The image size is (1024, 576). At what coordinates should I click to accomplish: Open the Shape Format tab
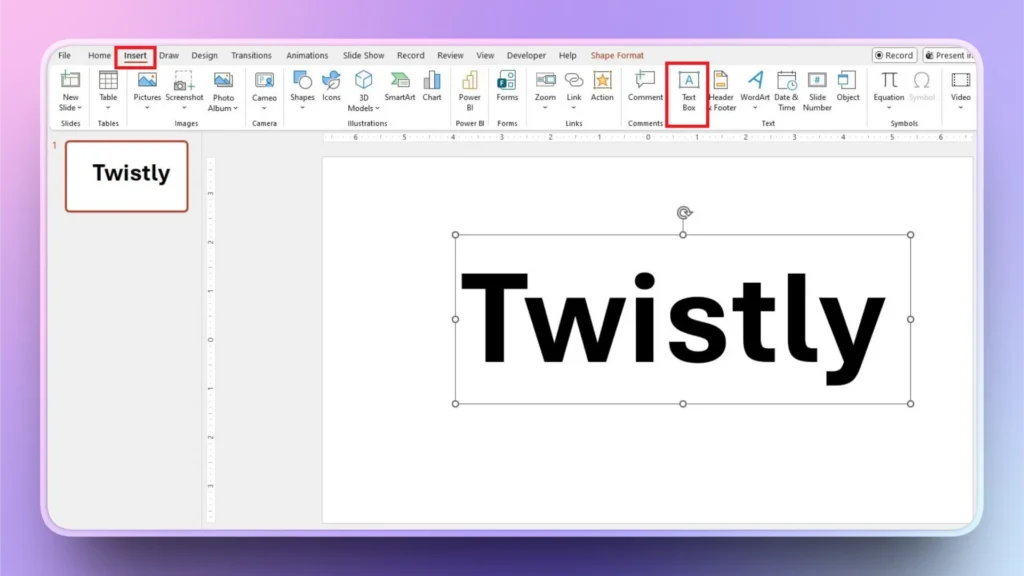coord(617,55)
